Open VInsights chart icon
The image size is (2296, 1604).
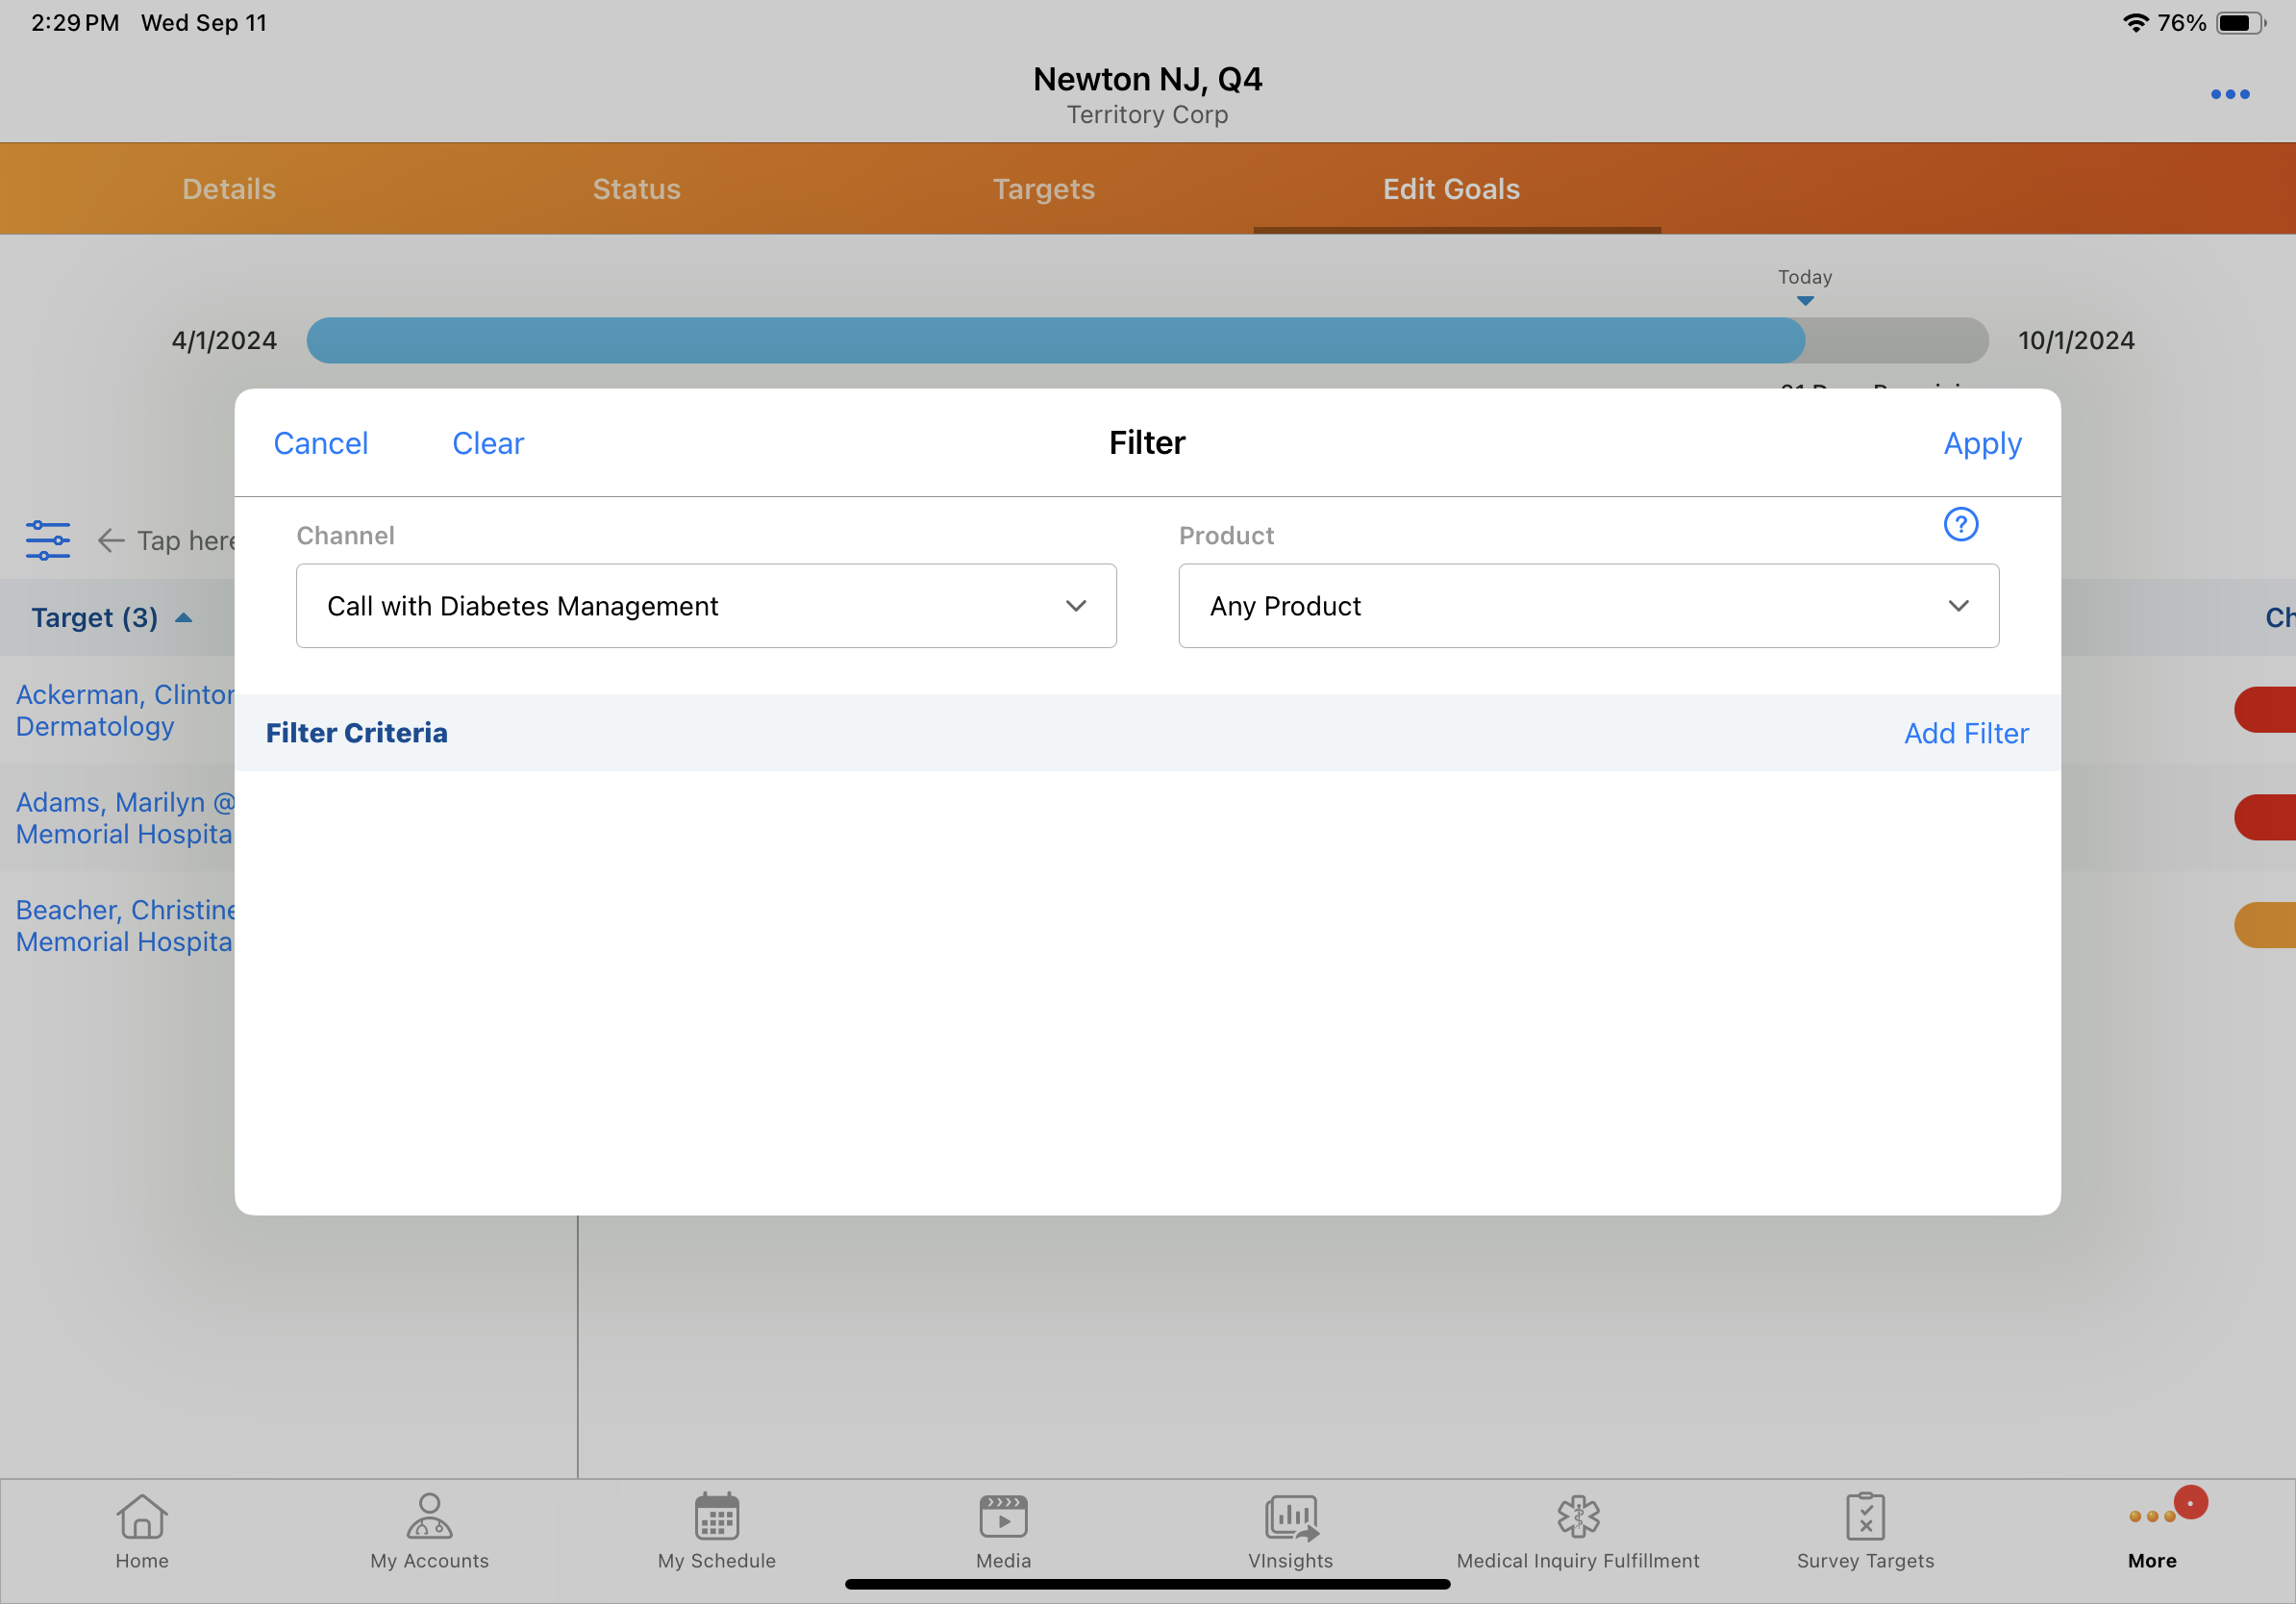[1290, 1518]
